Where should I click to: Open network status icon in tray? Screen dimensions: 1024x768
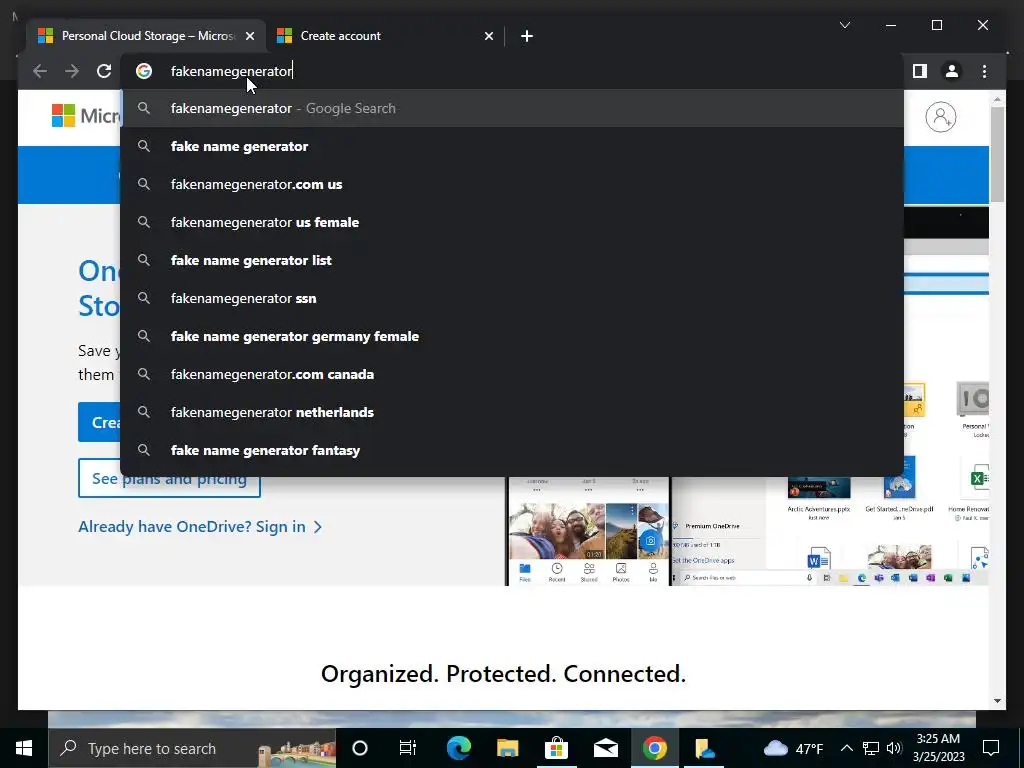pyautogui.click(x=871, y=748)
